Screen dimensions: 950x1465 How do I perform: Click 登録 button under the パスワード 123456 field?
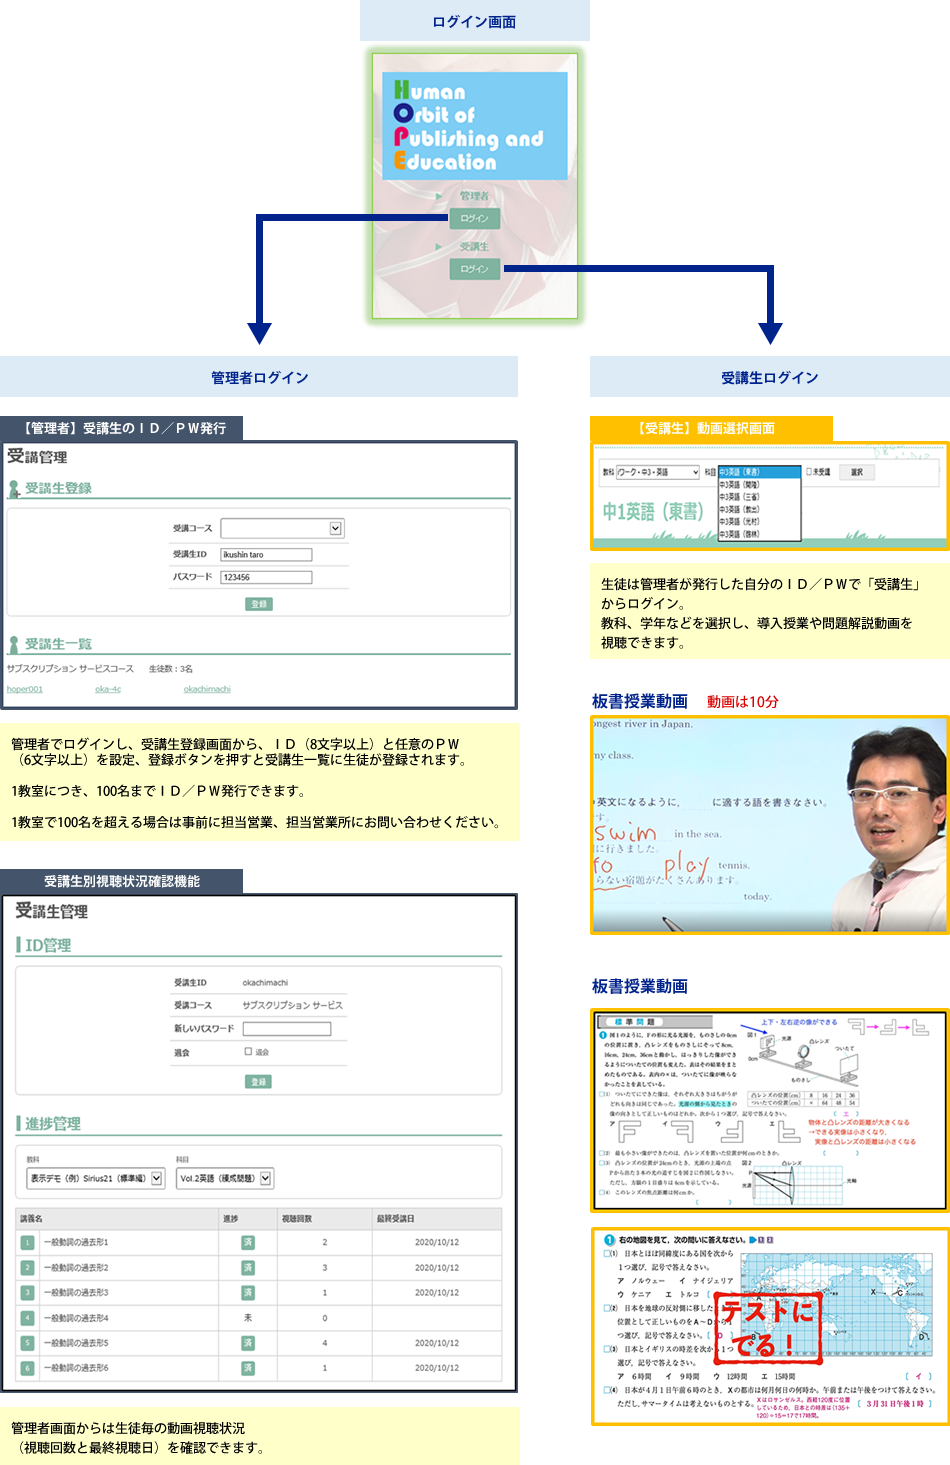[259, 604]
